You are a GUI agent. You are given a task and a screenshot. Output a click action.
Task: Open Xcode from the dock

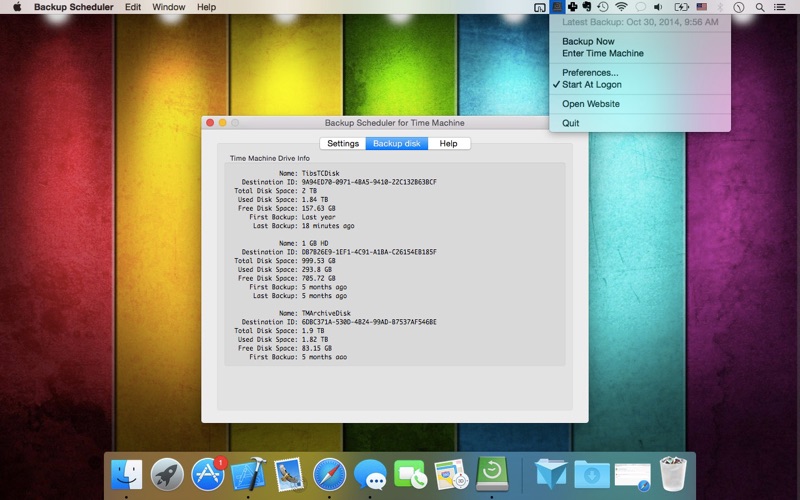(x=248, y=474)
